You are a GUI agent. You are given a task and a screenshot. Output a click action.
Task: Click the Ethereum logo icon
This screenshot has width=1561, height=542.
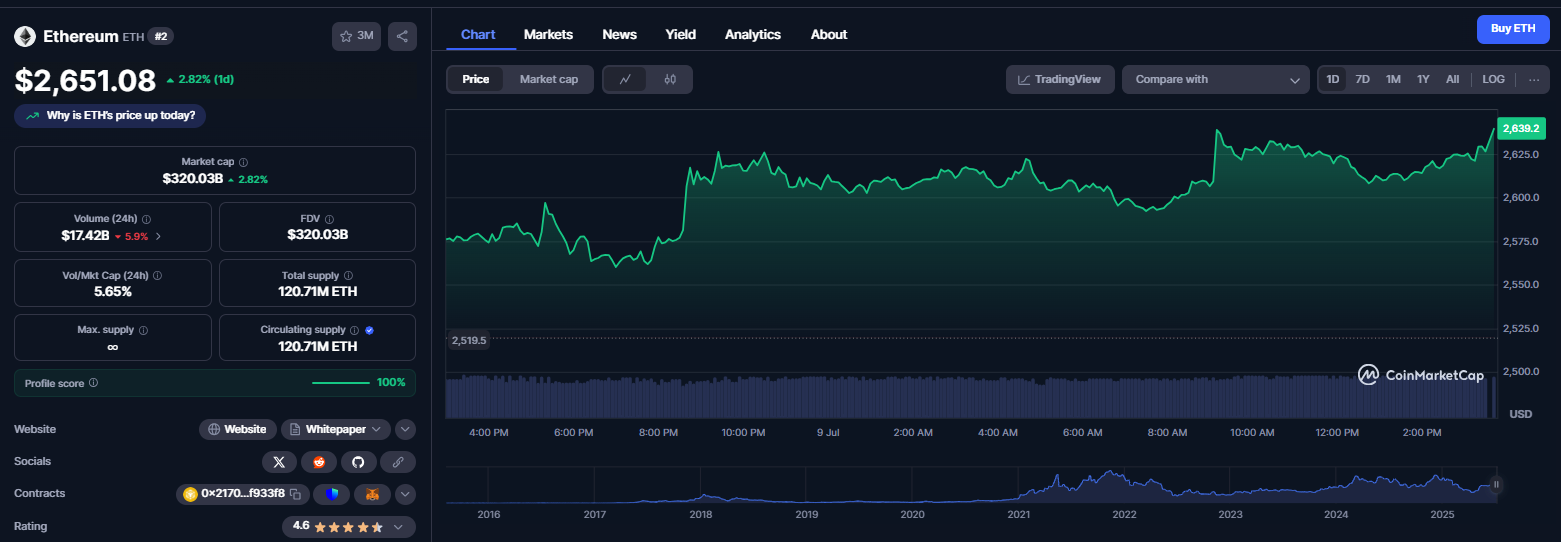coord(25,36)
